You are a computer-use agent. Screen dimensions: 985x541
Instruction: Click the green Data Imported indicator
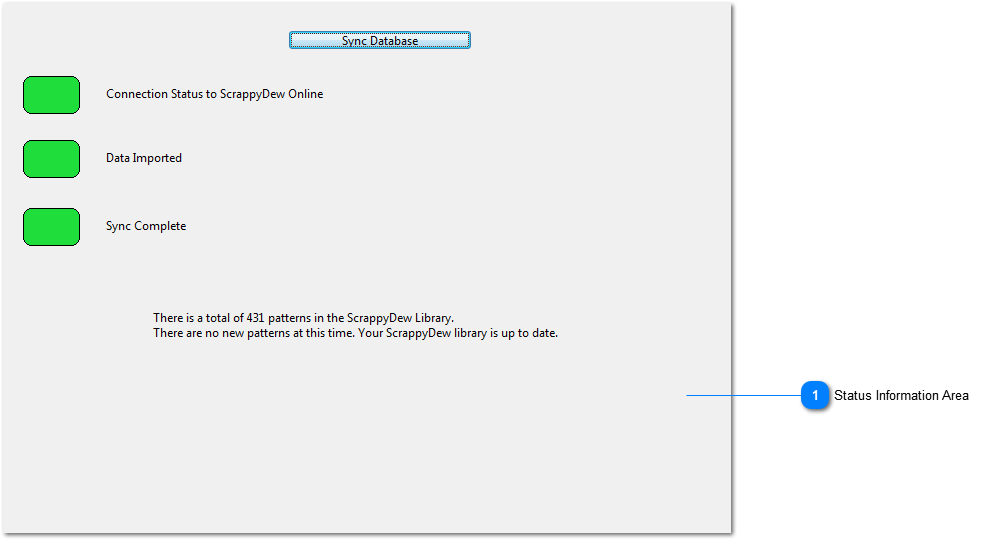[51, 159]
